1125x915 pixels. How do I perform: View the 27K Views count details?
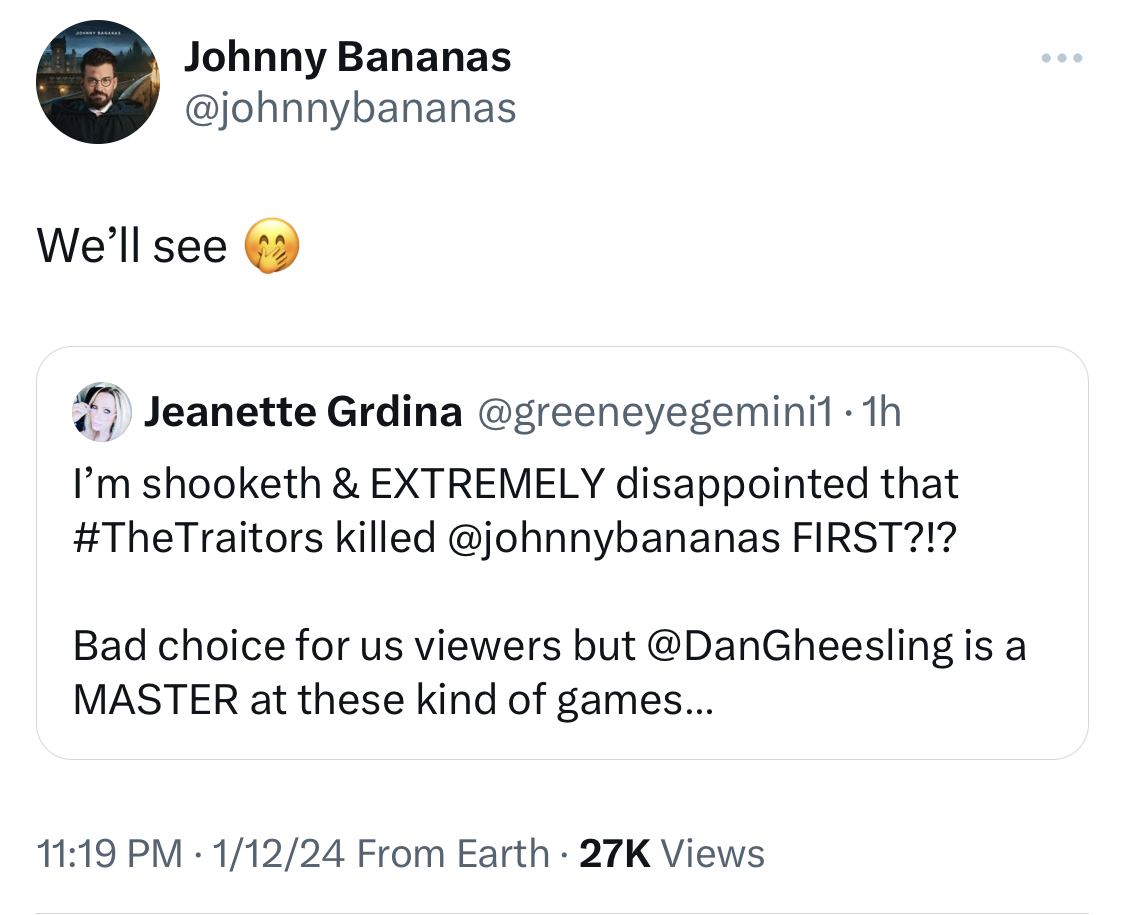pos(672,854)
